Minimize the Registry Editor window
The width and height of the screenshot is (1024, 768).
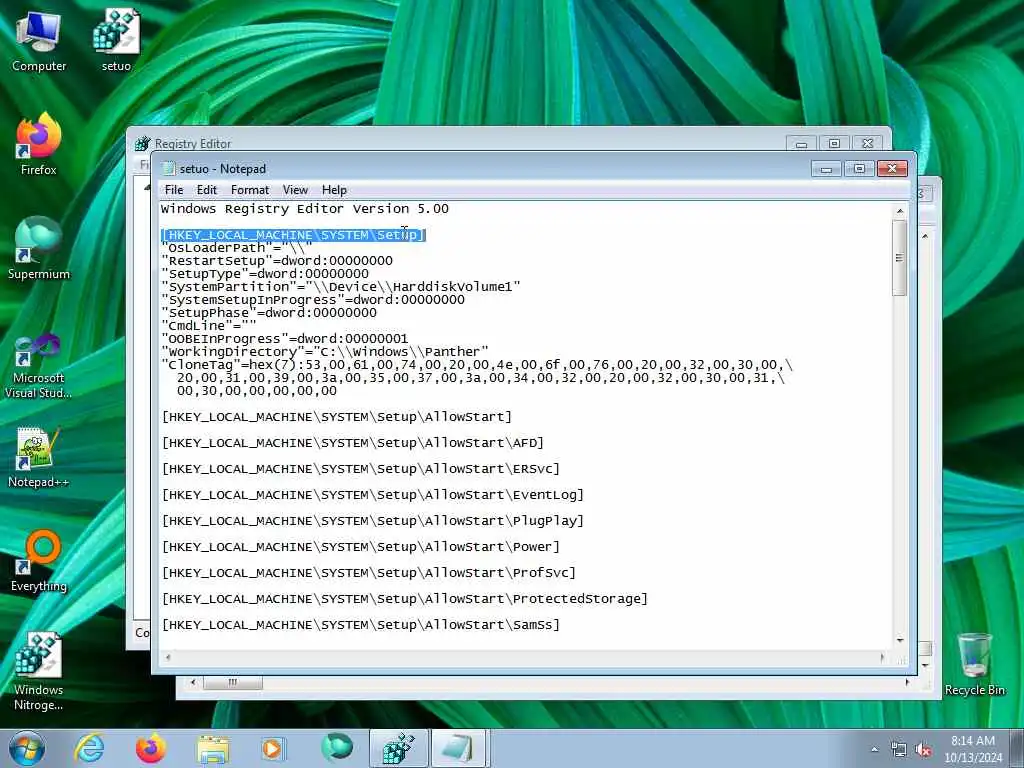(x=801, y=143)
